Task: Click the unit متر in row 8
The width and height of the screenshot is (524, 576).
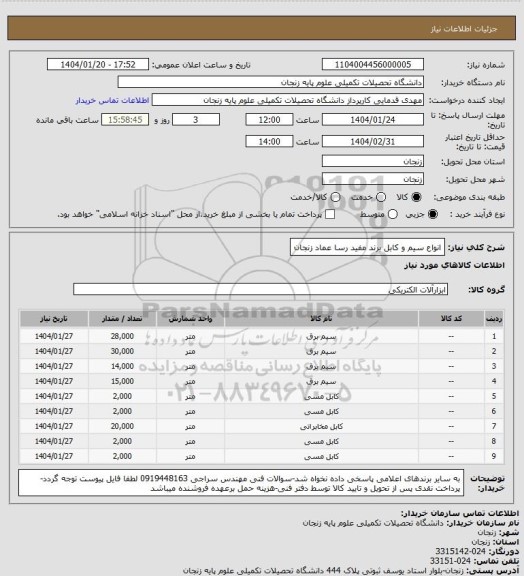Action: [190, 442]
